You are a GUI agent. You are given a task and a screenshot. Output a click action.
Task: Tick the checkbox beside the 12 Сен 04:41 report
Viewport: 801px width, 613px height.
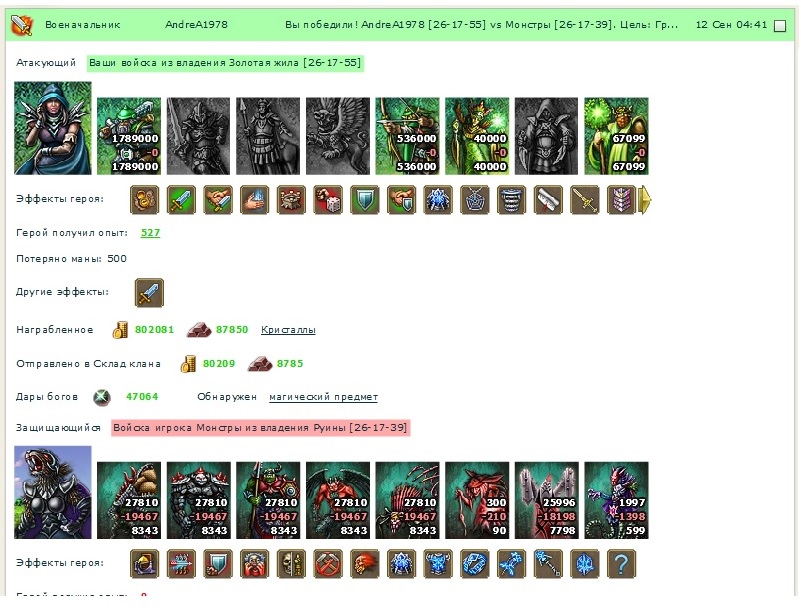tap(780, 26)
